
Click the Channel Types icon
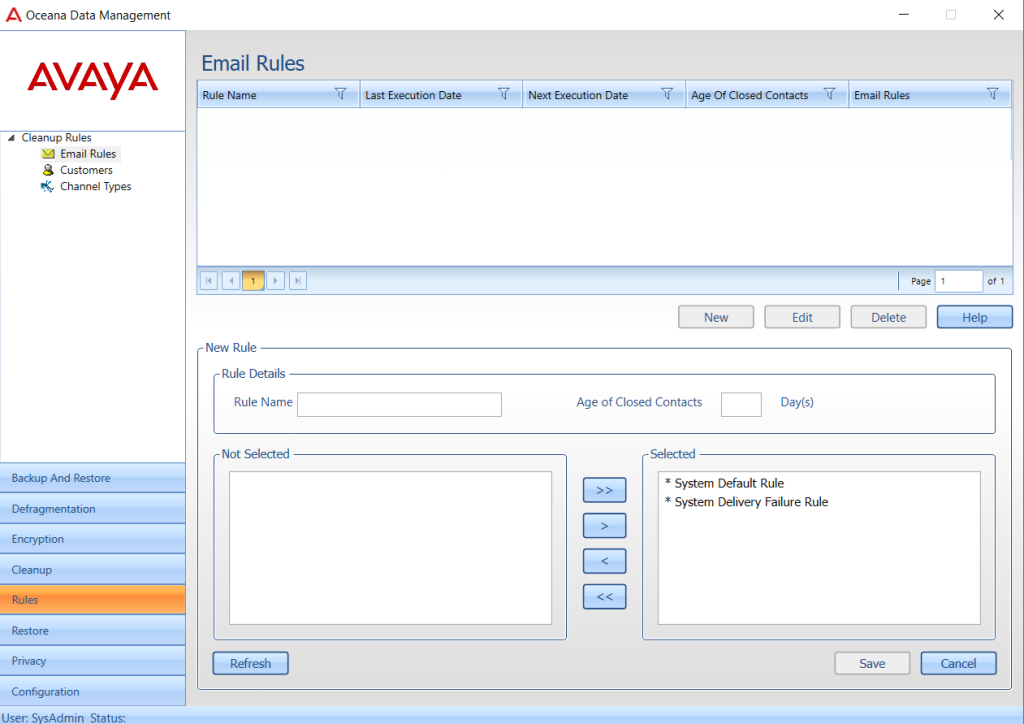pos(47,187)
